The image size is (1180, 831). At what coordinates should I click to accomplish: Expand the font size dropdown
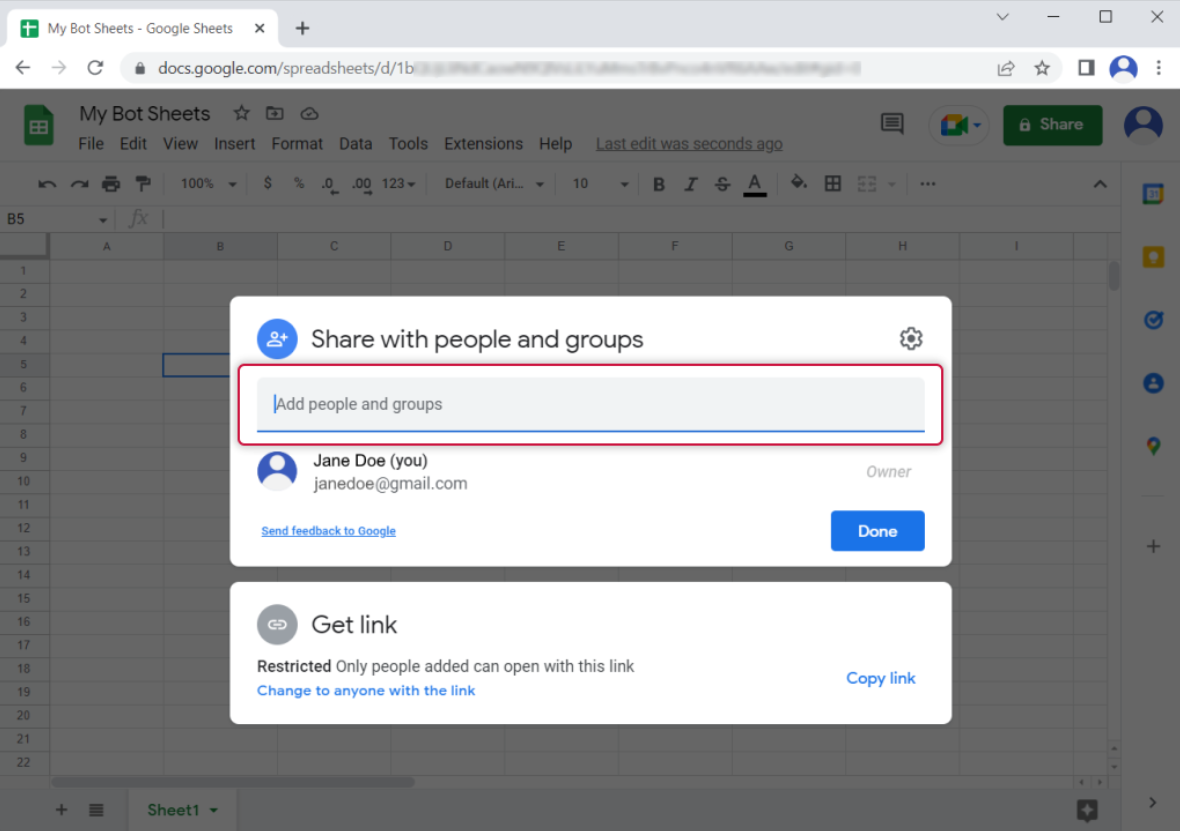click(600, 184)
